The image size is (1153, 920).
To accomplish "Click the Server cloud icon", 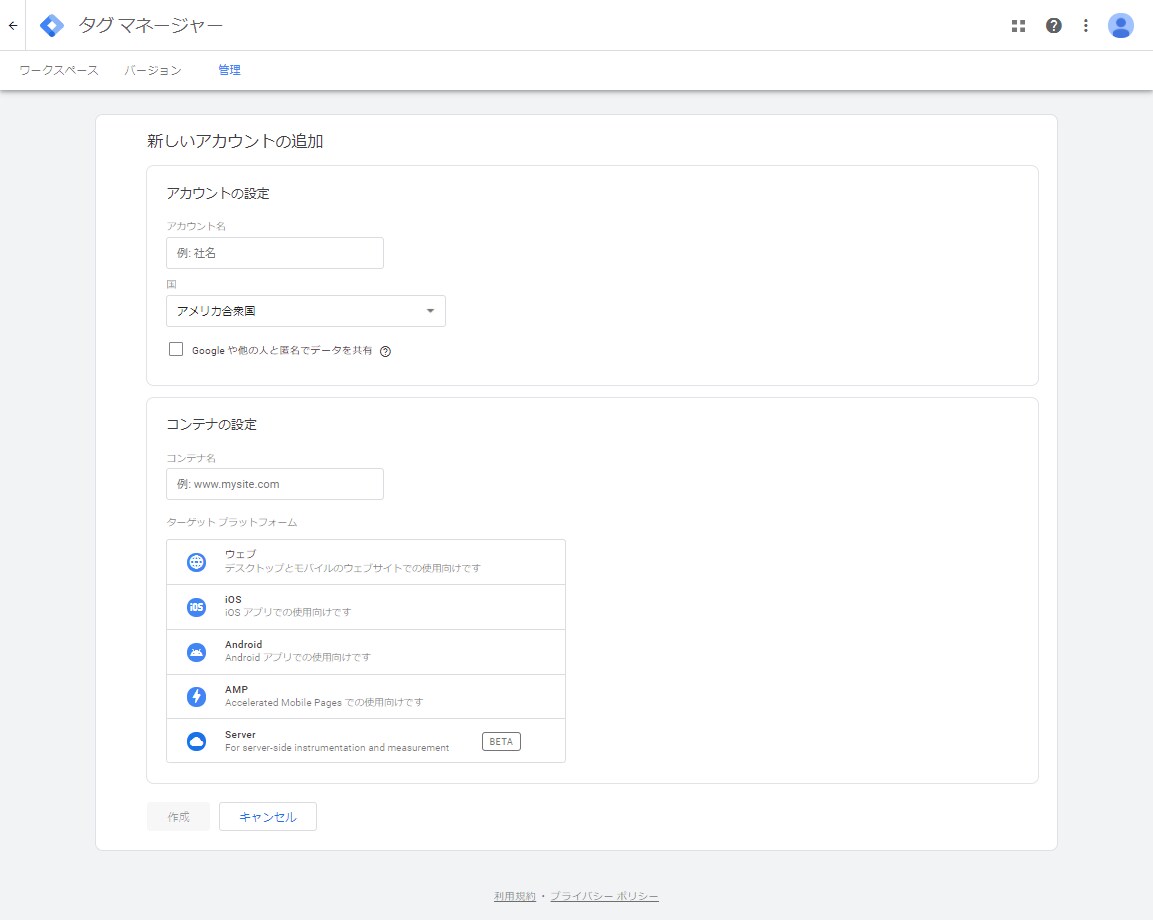I will (x=196, y=741).
